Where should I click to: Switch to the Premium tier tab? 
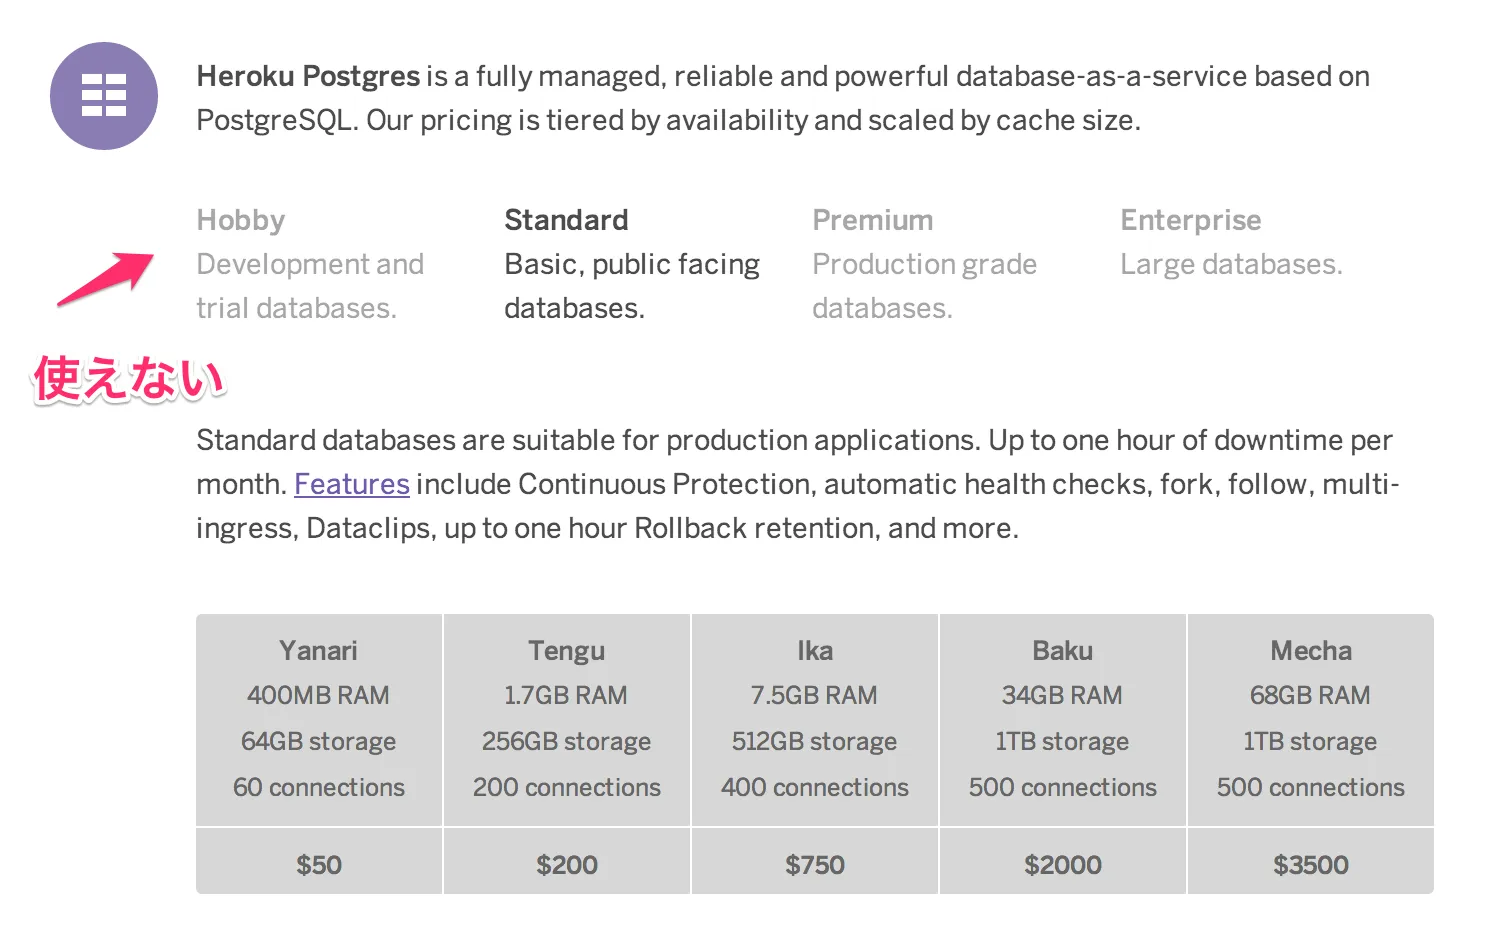tap(873, 220)
